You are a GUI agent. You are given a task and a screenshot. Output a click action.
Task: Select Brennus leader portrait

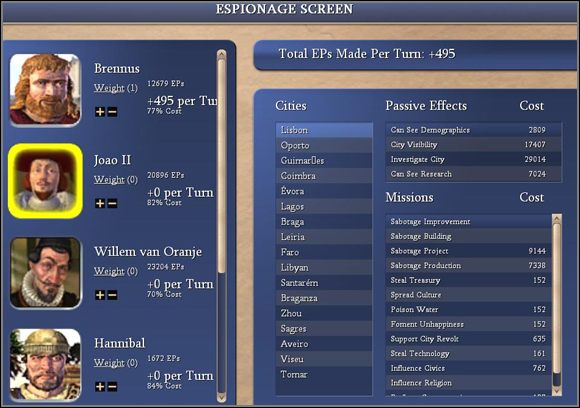45,90
